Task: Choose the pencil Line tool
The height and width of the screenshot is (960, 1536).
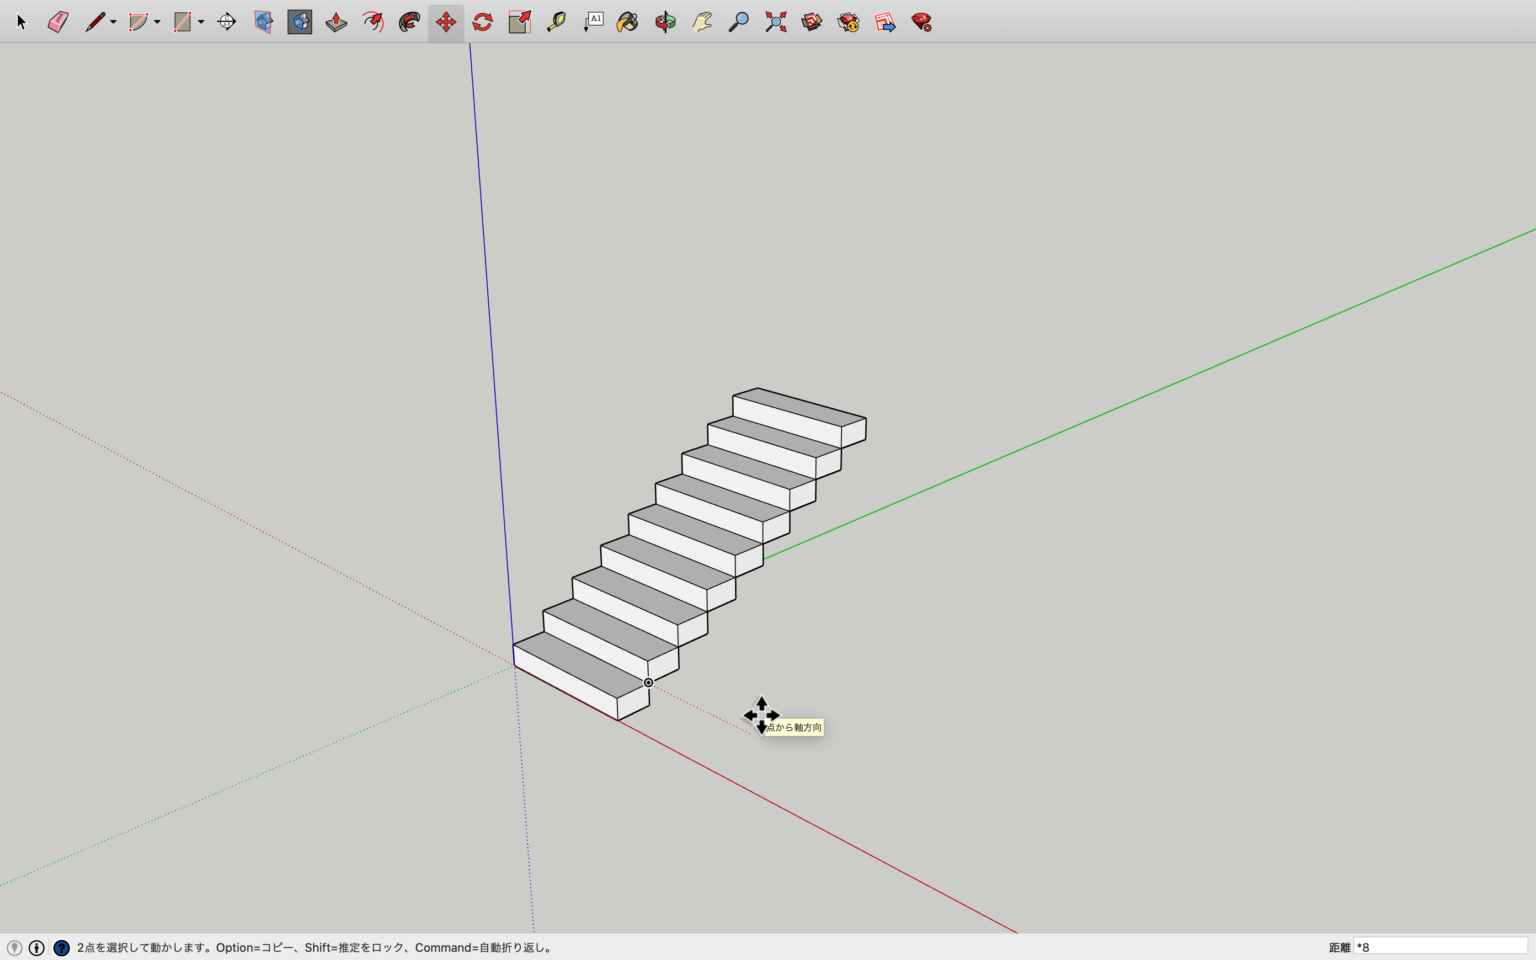Action: click(x=95, y=22)
